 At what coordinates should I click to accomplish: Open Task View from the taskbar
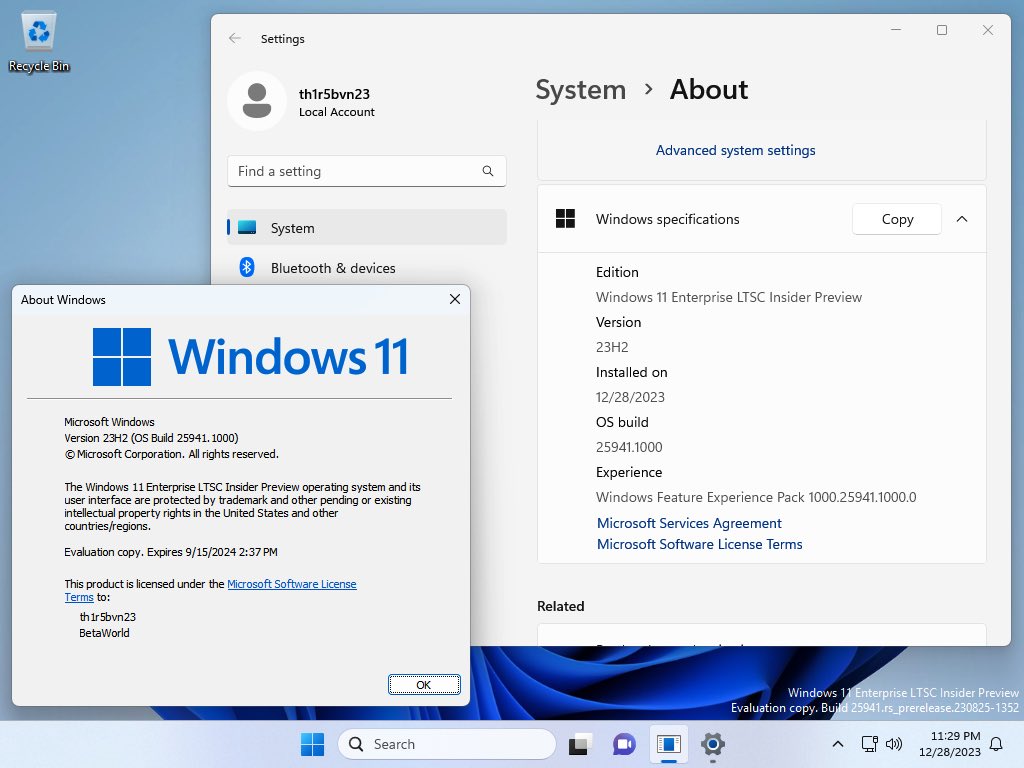click(x=580, y=744)
